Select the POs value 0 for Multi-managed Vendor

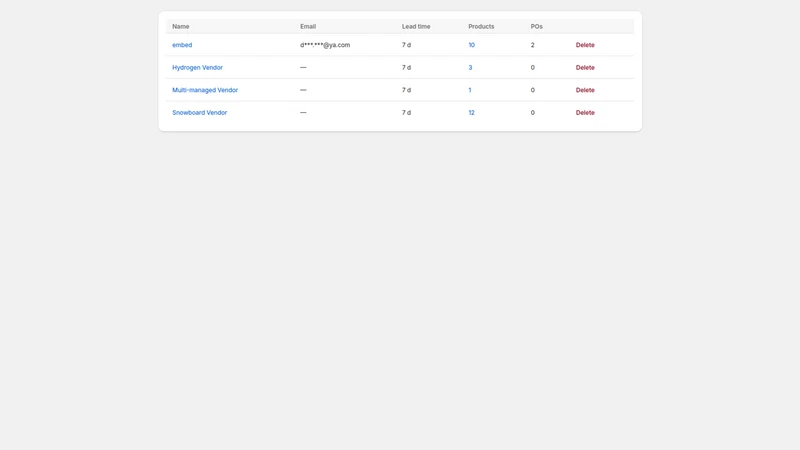[x=532, y=90]
